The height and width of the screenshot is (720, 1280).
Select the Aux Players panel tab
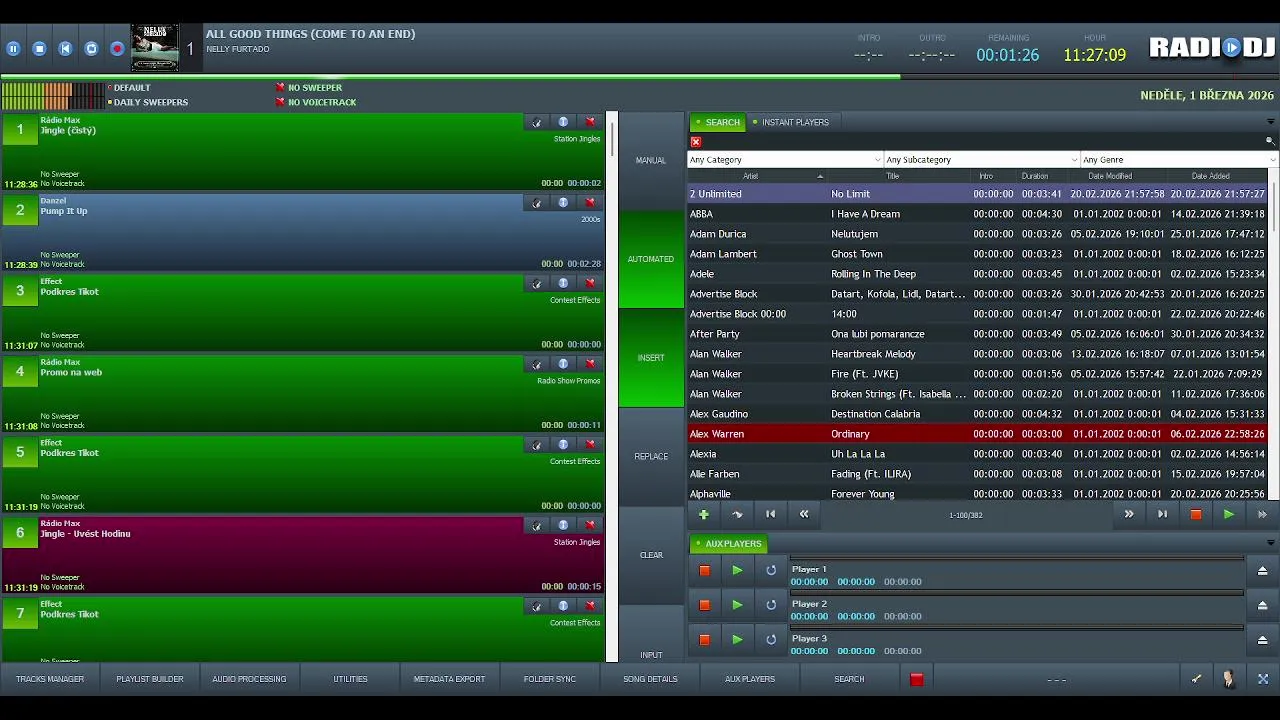(x=728, y=544)
